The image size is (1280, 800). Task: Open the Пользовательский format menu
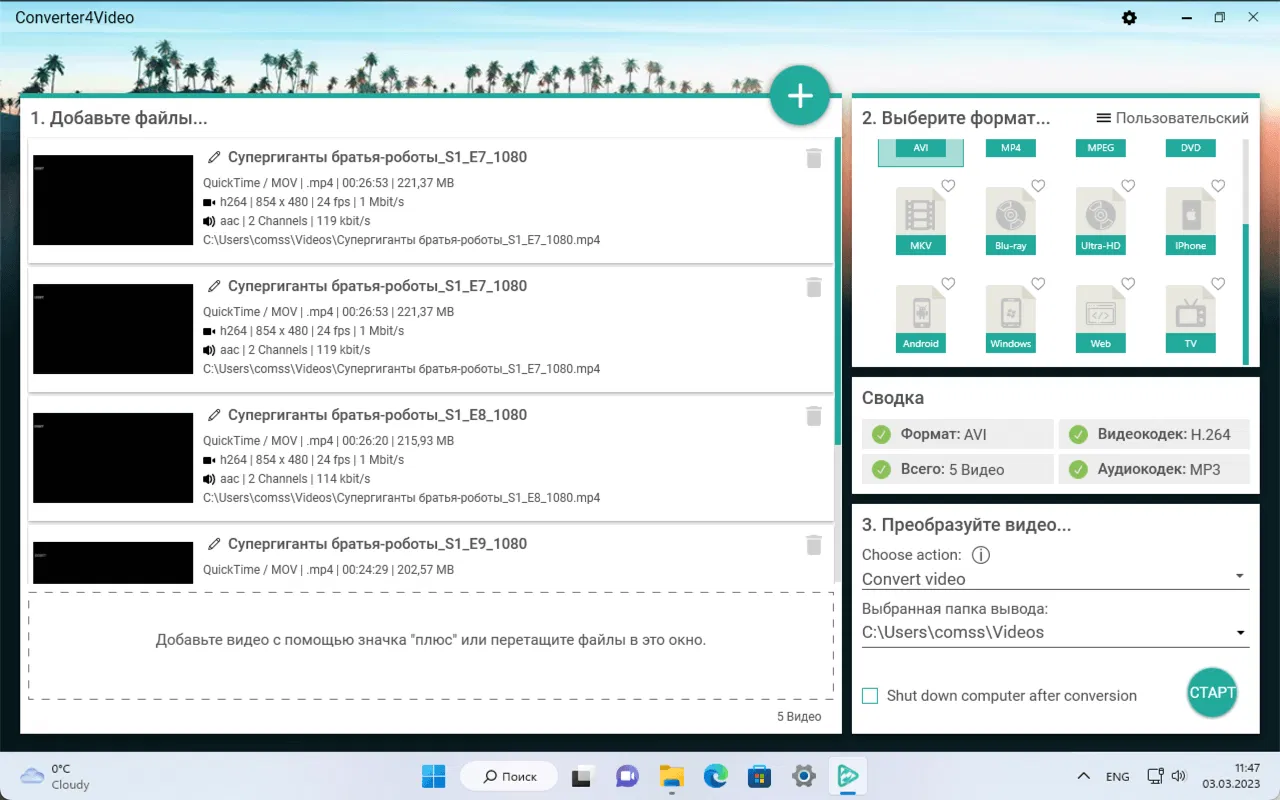[x=1173, y=118]
